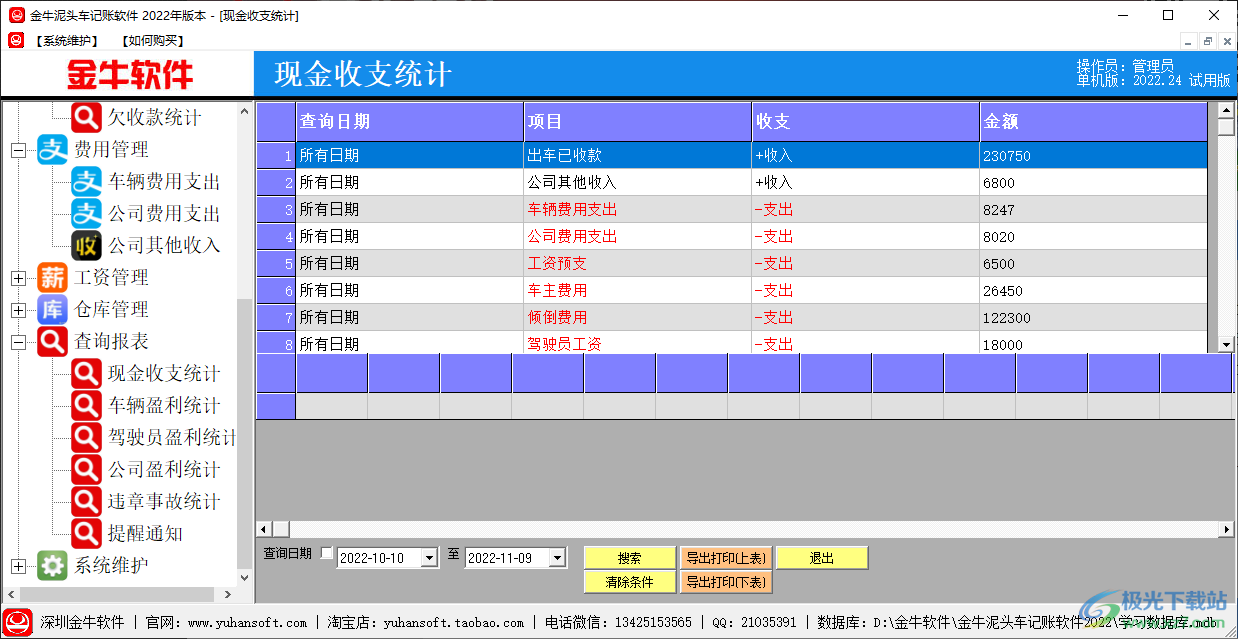
Task: Select the 驾驶员工资 cell
Action: point(638,343)
